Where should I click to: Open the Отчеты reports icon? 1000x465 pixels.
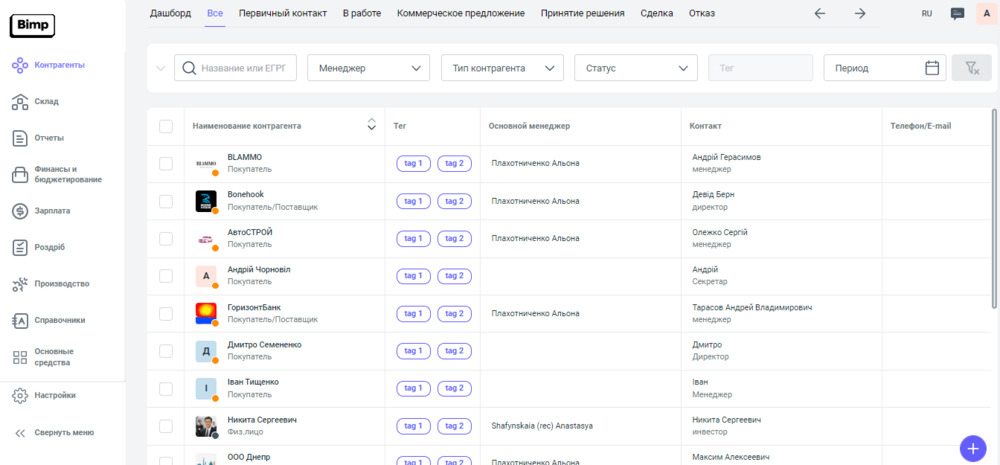pos(19,138)
